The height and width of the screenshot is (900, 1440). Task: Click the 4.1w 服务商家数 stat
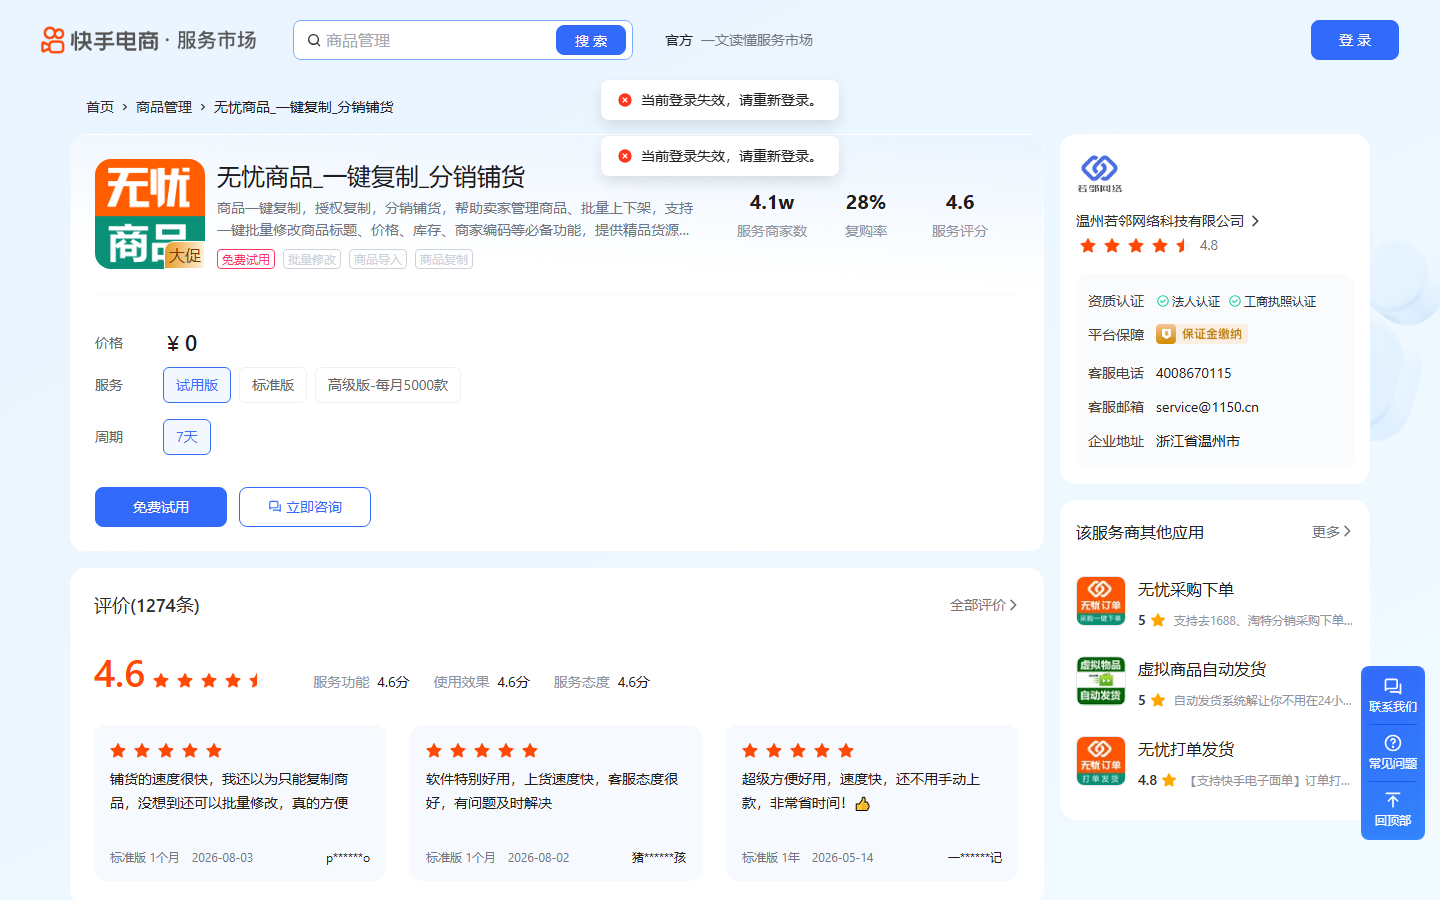[x=772, y=215]
